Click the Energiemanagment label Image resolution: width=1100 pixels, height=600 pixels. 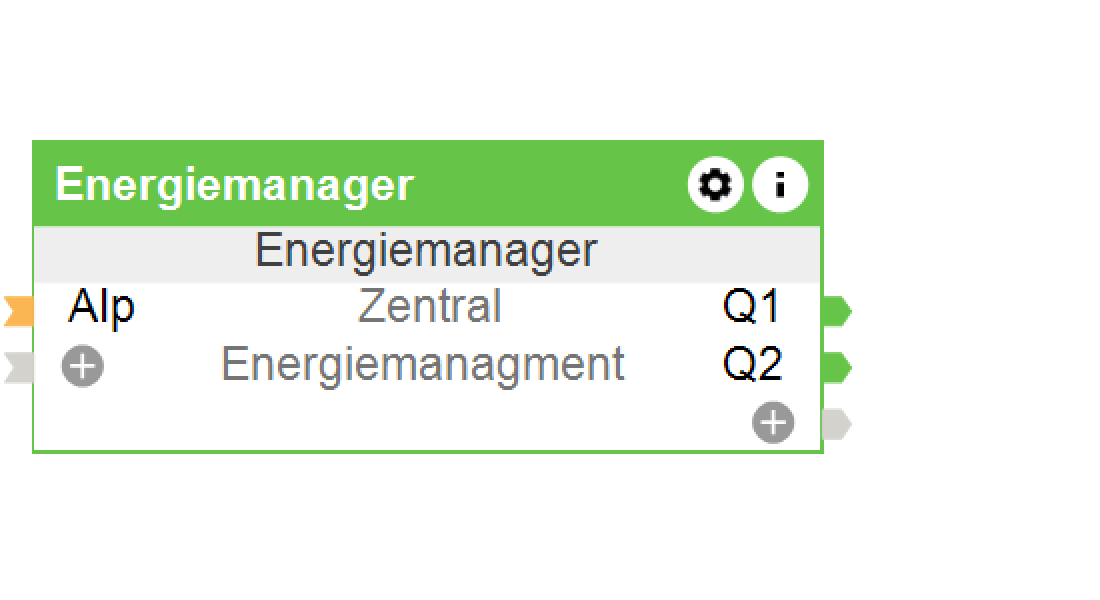[x=422, y=364]
